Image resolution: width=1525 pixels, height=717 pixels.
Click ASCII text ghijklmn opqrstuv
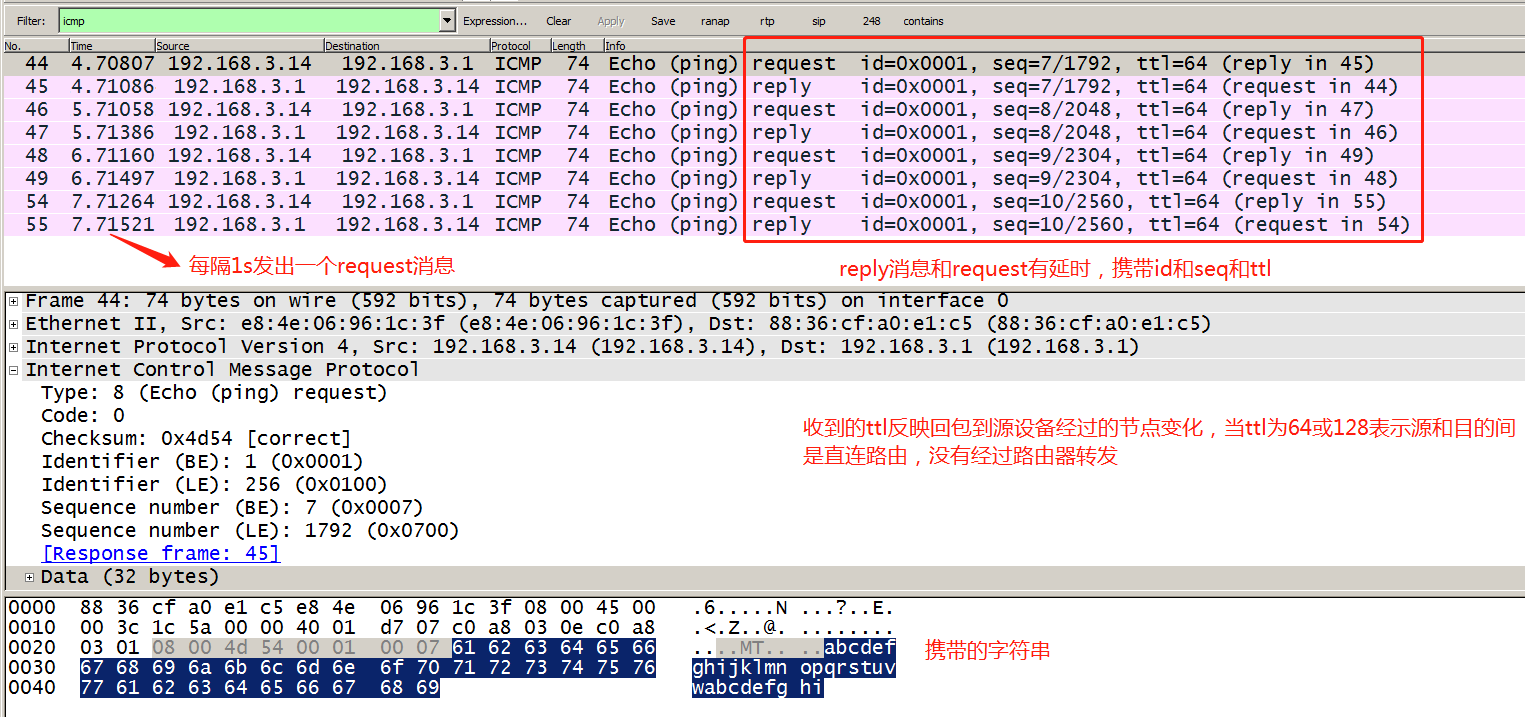click(x=794, y=668)
